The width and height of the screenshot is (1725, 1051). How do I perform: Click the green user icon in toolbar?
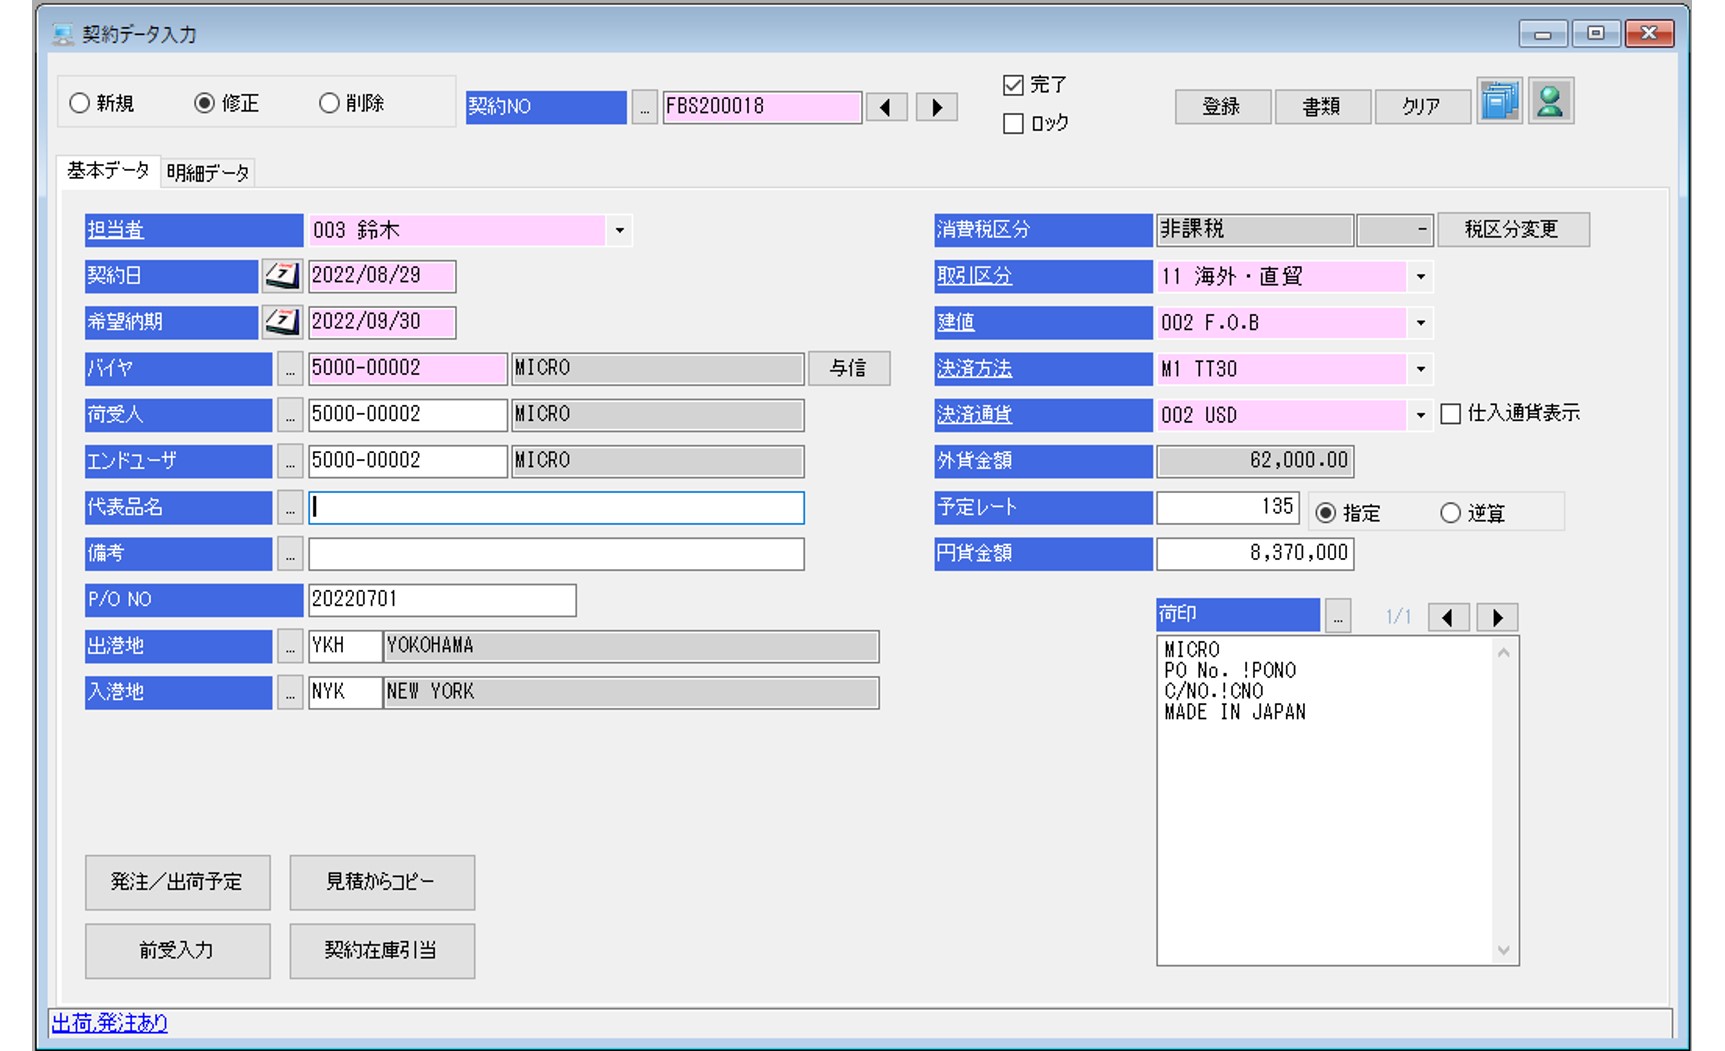click(1550, 102)
